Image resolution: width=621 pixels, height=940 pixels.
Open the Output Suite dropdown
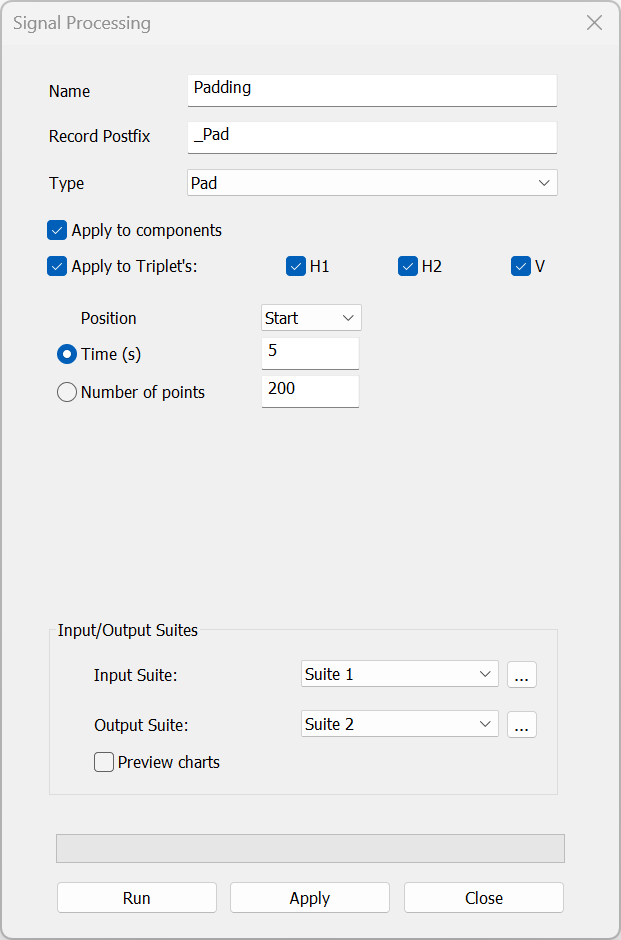click(x=399, y=724)
